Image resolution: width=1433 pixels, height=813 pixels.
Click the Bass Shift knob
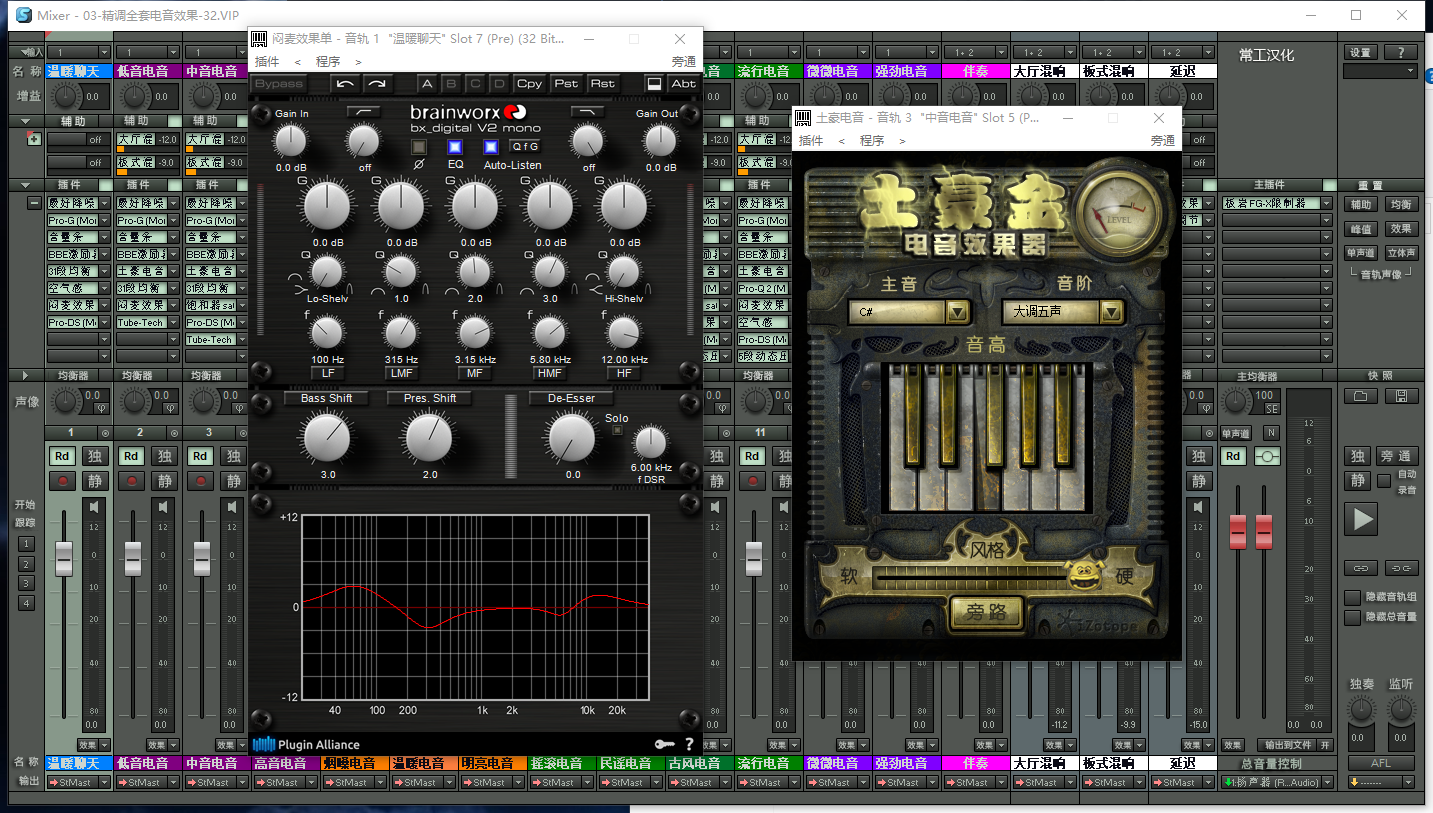tap(327, 439)
